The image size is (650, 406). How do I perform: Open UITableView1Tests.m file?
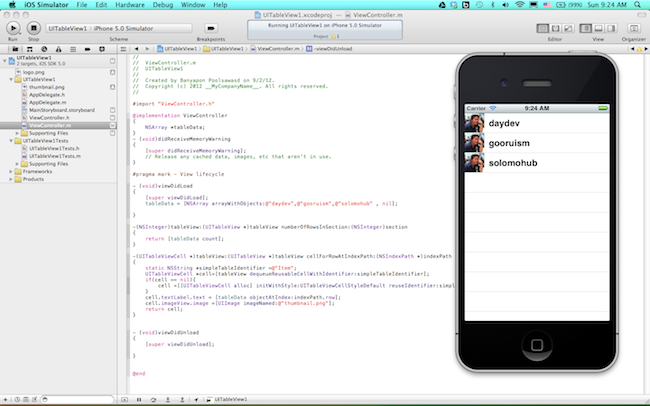pos(54,156)
